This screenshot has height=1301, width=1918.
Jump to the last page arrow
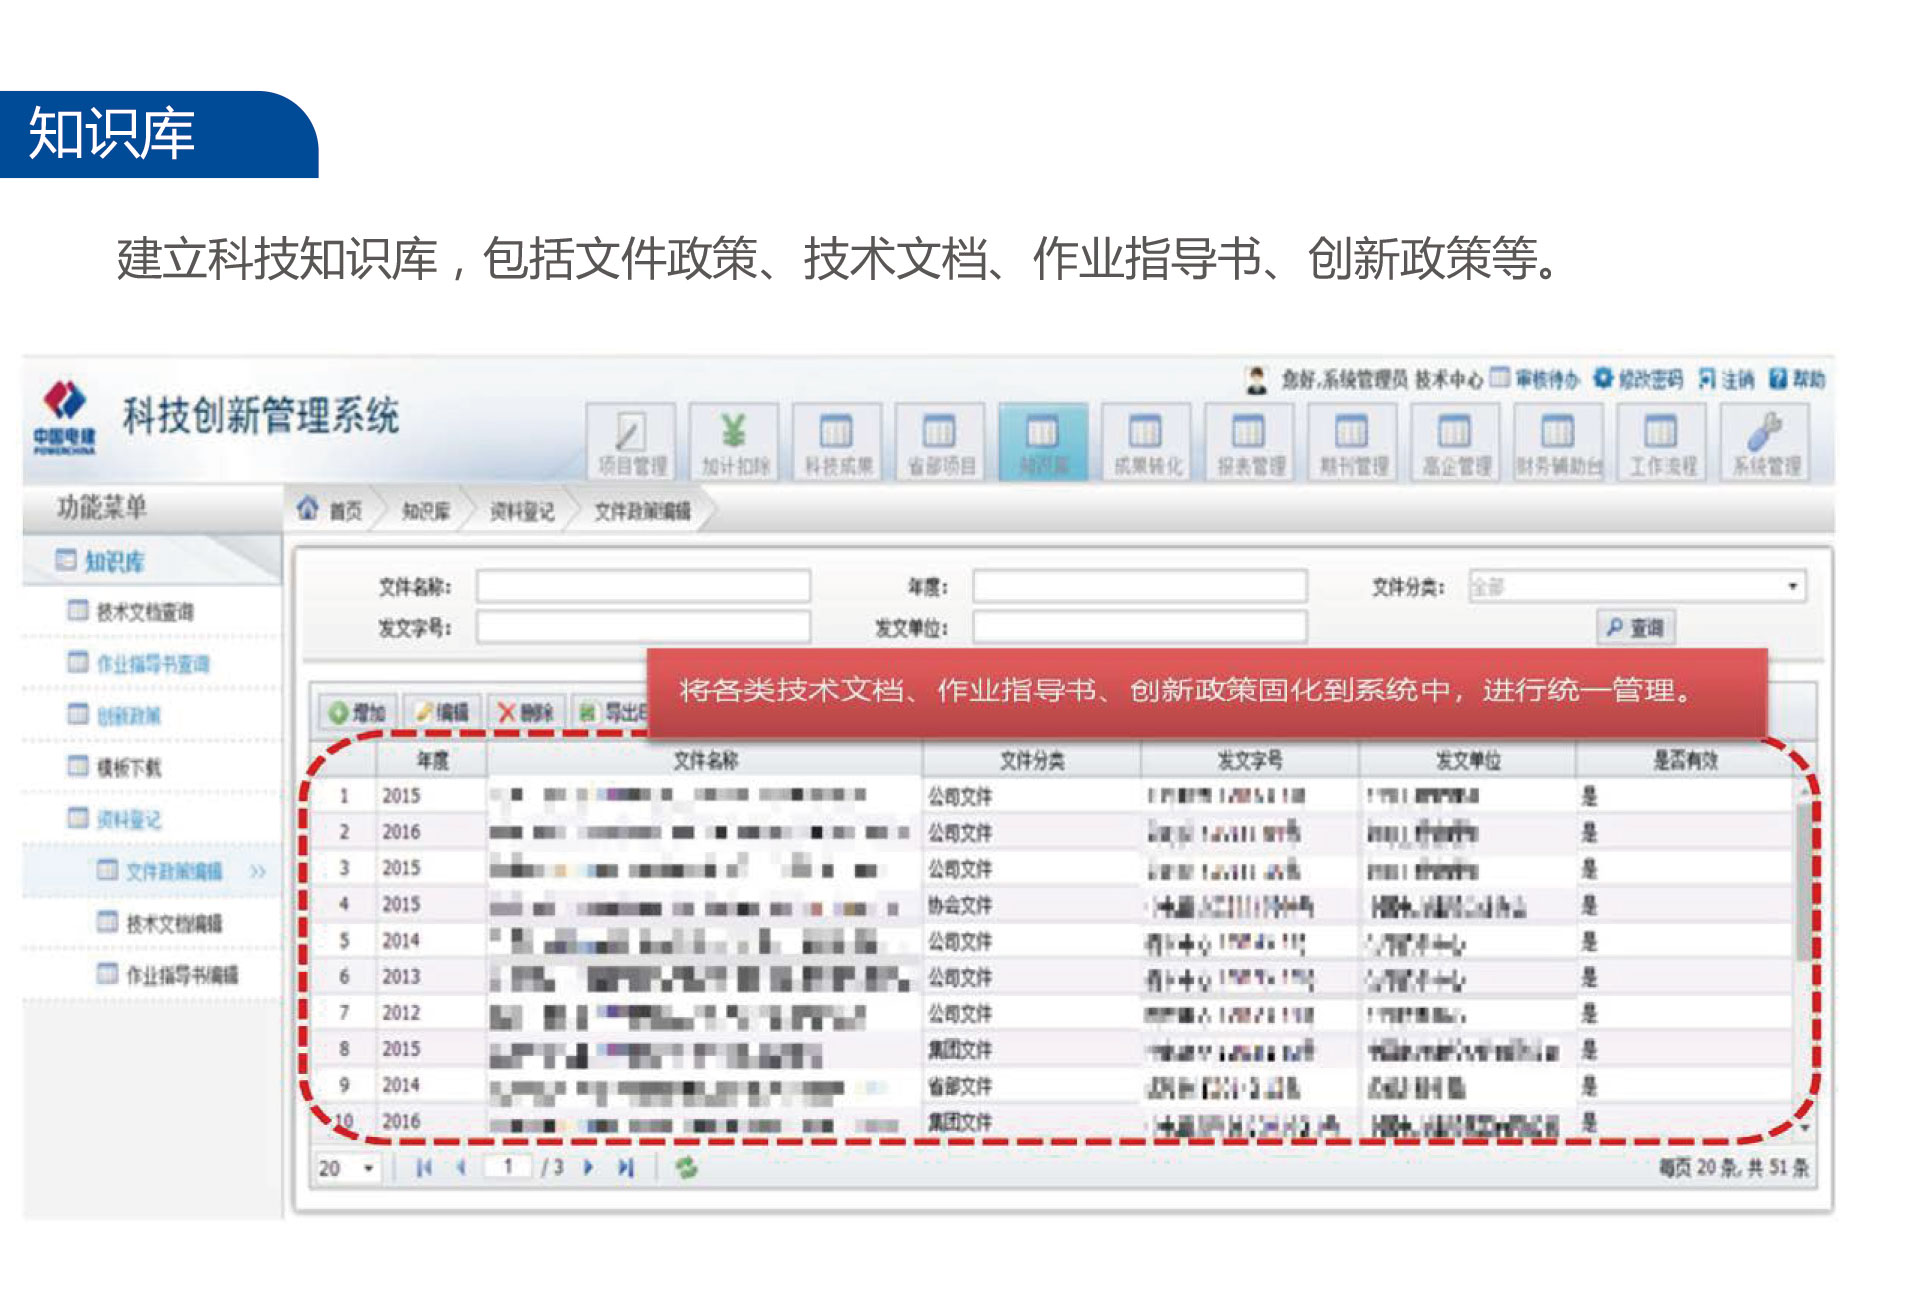626,1167
